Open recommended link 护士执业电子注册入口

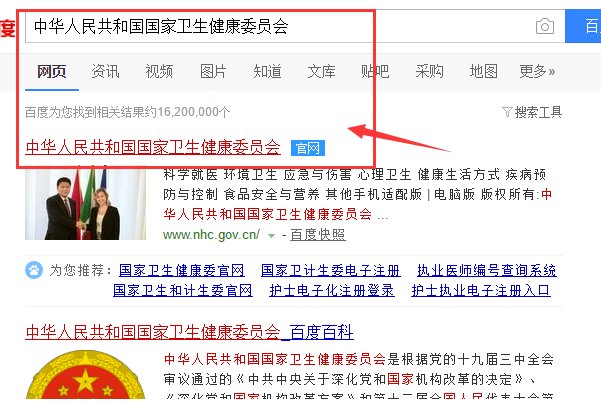[x=481, y=291]
